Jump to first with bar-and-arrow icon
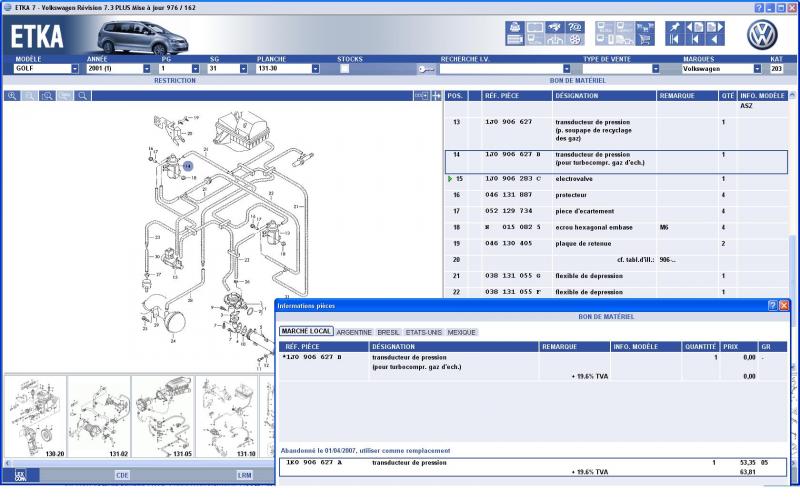This screenshot has width=800, height=500. [x=674, y=40]
